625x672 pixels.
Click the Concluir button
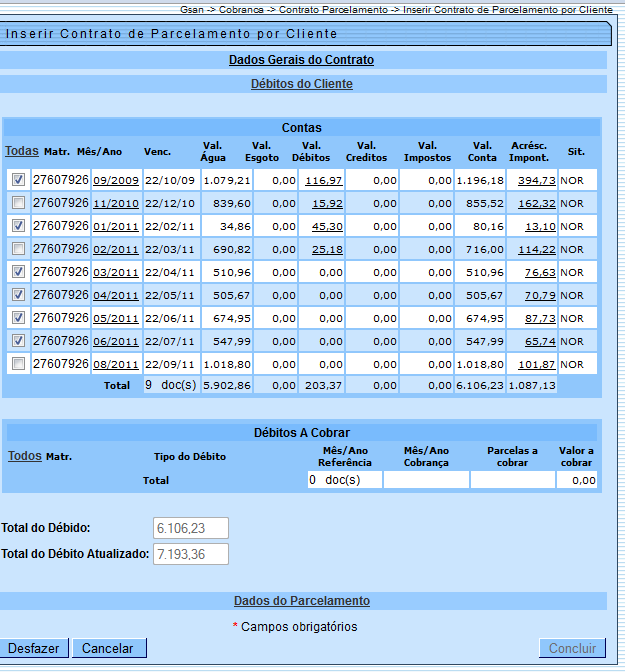(x=572, y=648)
